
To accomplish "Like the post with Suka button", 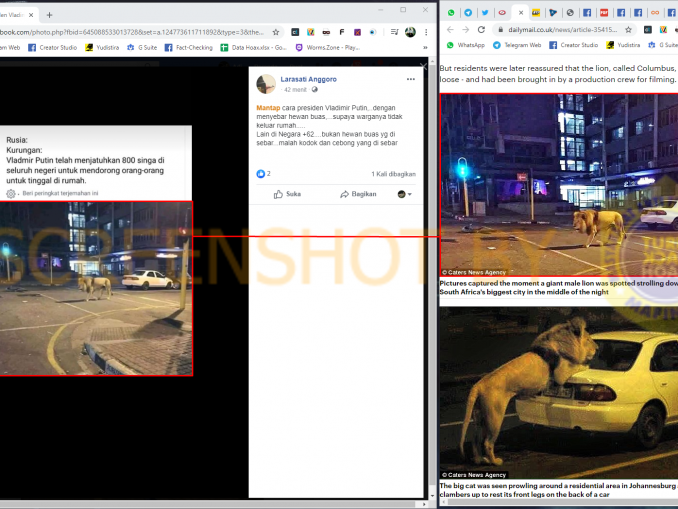I will point(287,194).
